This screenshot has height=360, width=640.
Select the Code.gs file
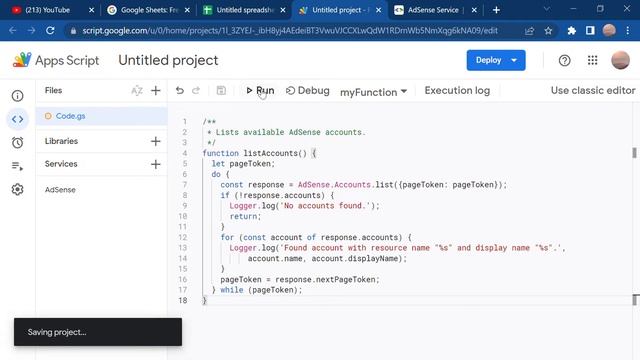(x=102, y=116)
